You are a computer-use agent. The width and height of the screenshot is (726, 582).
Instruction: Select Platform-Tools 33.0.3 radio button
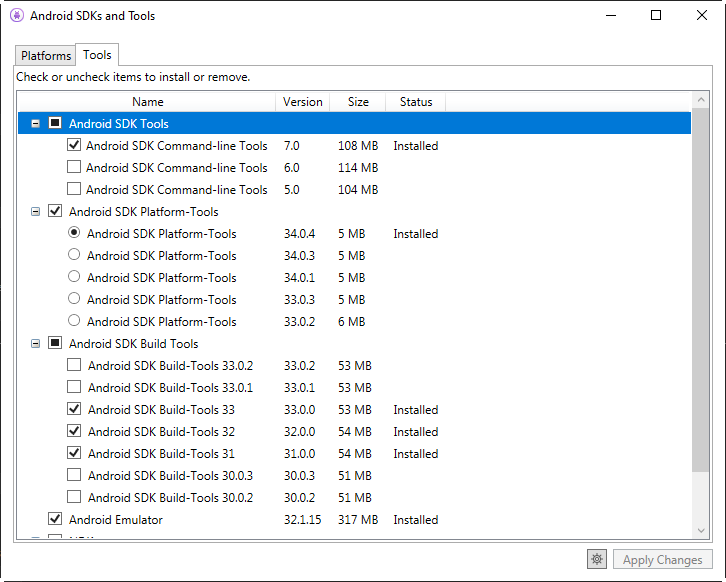tap(74, 298)
